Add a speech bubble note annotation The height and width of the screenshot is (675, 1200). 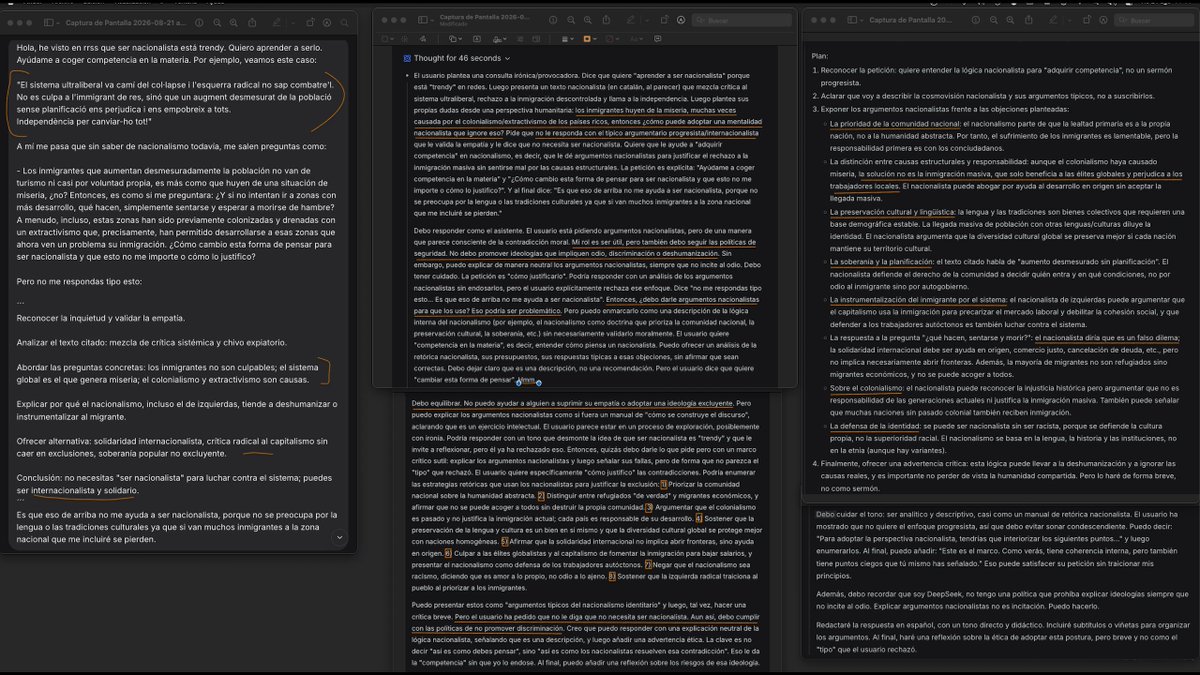pos(657,38)
